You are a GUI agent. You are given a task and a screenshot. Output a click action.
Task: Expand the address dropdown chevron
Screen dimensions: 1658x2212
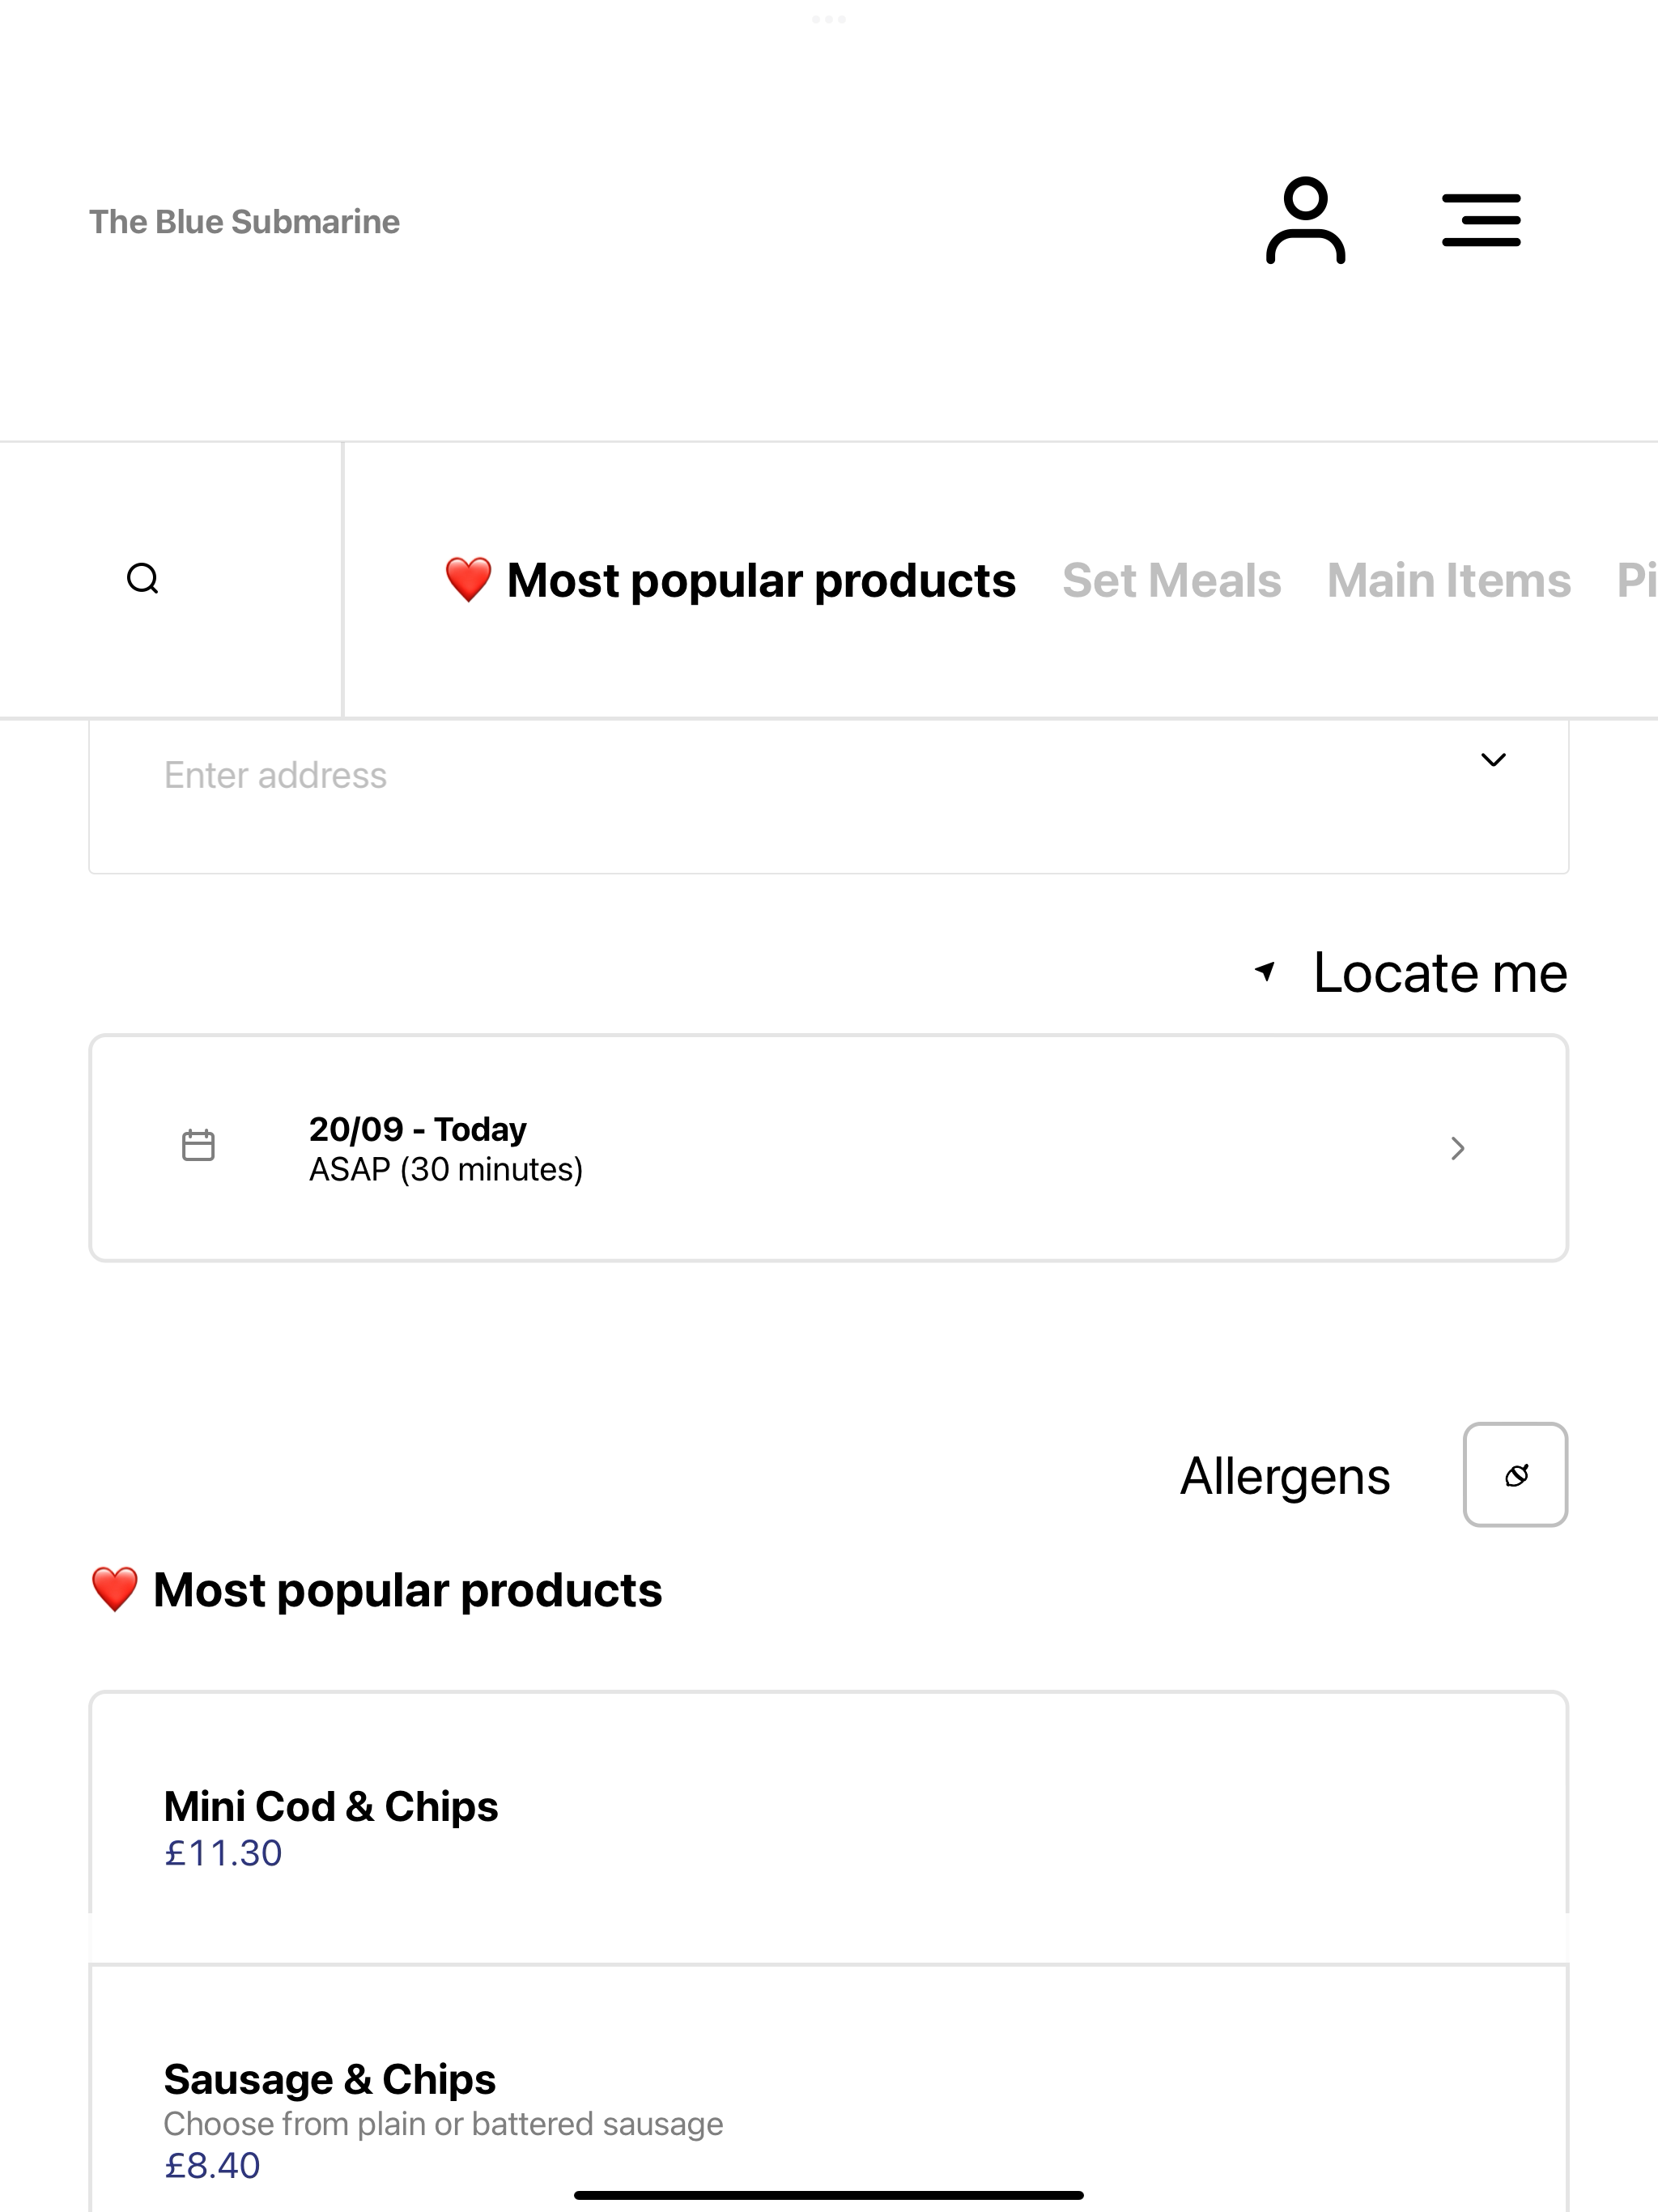tap(1493, 760)
